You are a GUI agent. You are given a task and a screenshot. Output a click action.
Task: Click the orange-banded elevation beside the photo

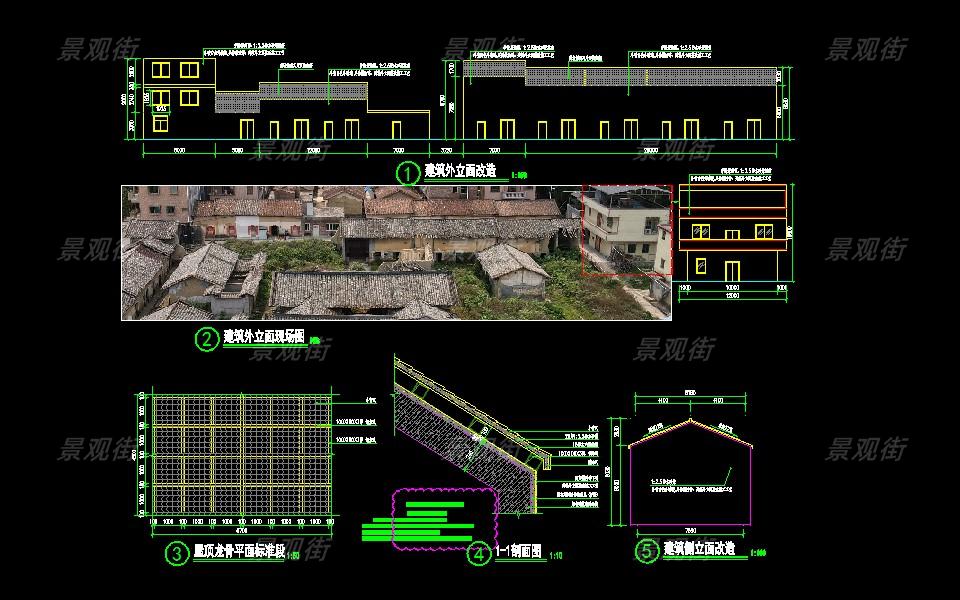coord(732,234)
